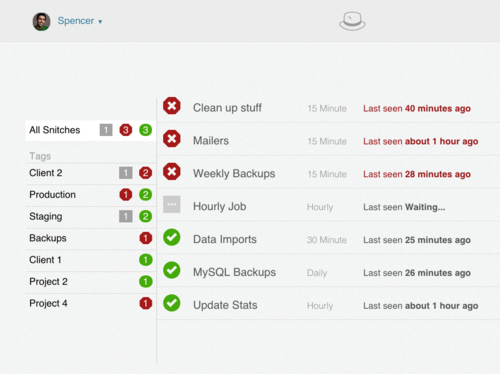500x374 pixels.
Task: Filter by the Client 2 tag
Action: click(91, 173)
